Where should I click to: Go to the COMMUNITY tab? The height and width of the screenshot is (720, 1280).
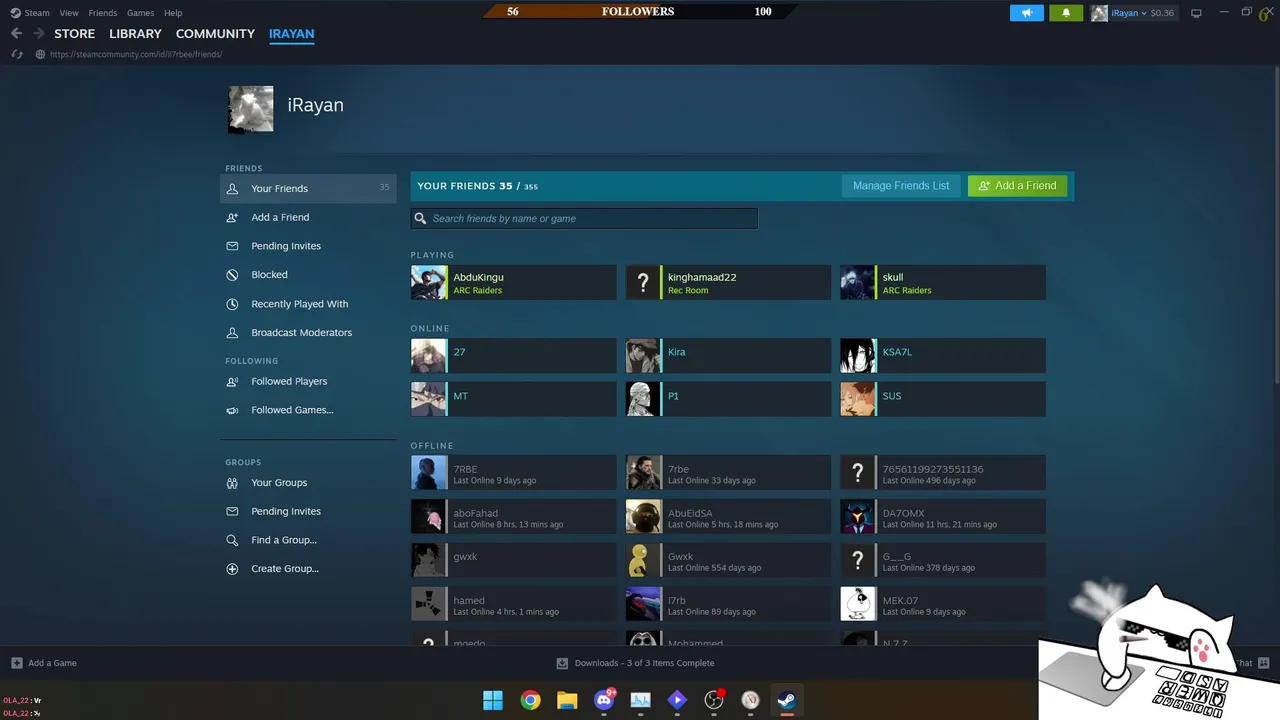point(215,33)
